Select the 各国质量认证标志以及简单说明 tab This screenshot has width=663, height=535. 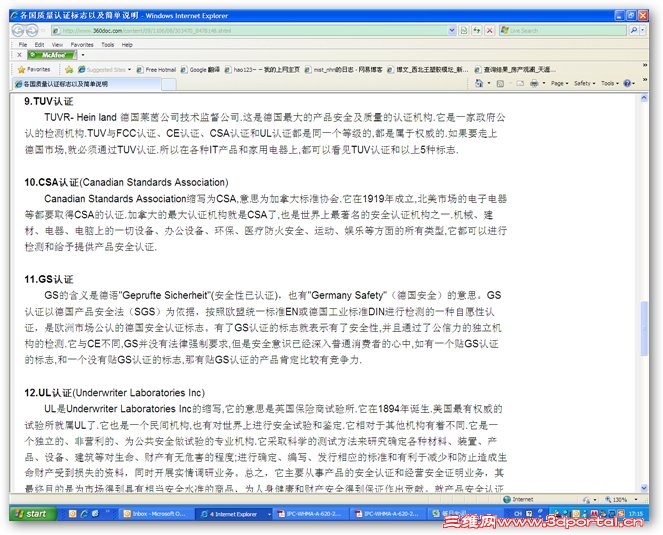click(86, 84)
